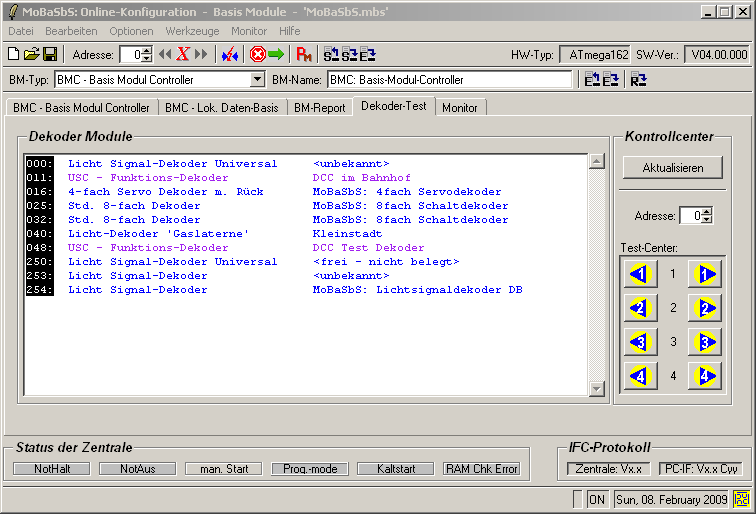Expand the BM-Typ dropdown
Viewport: 756px width, 514px height.
coord(257,80)
